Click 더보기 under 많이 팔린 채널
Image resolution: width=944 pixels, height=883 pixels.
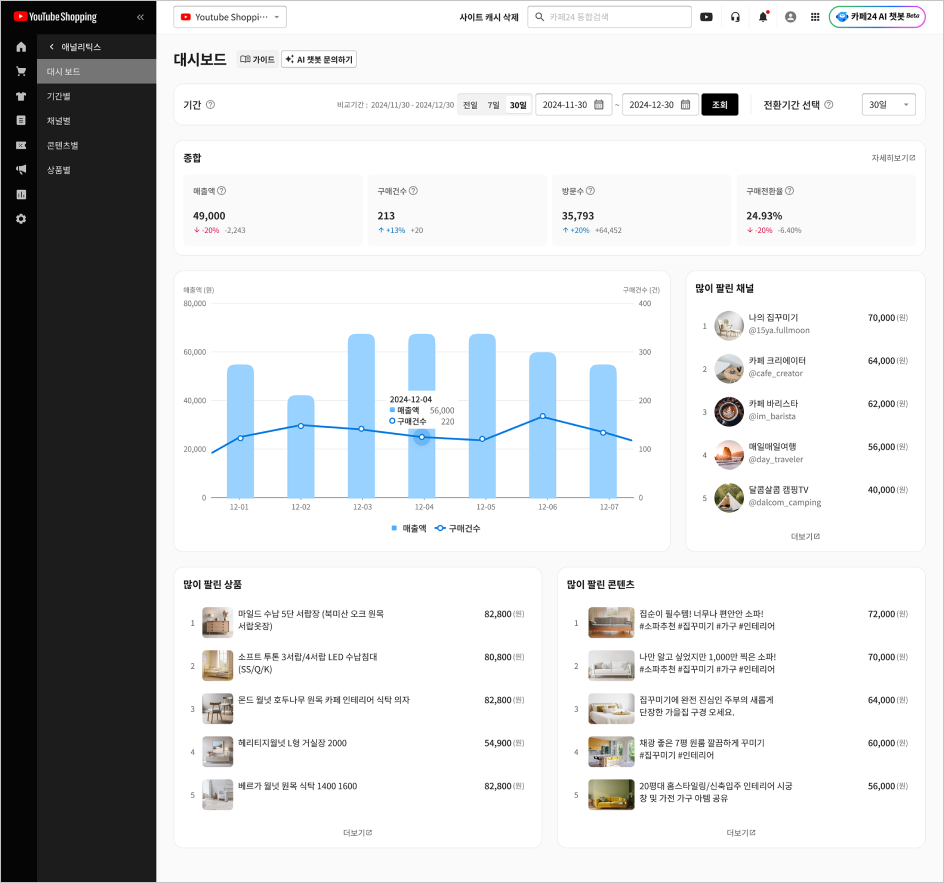point(805,536)
